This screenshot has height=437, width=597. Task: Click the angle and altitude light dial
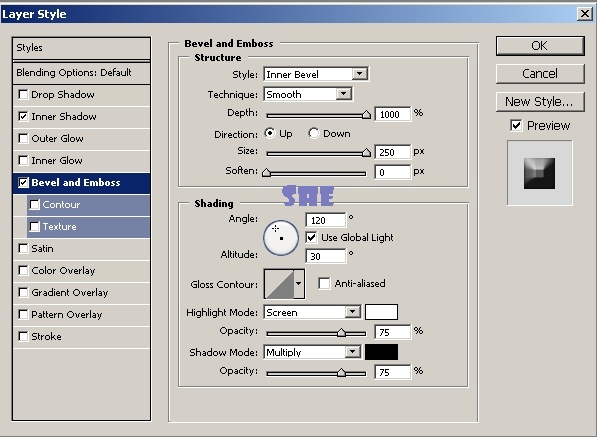pyautogui.click(x=281, y=238)
